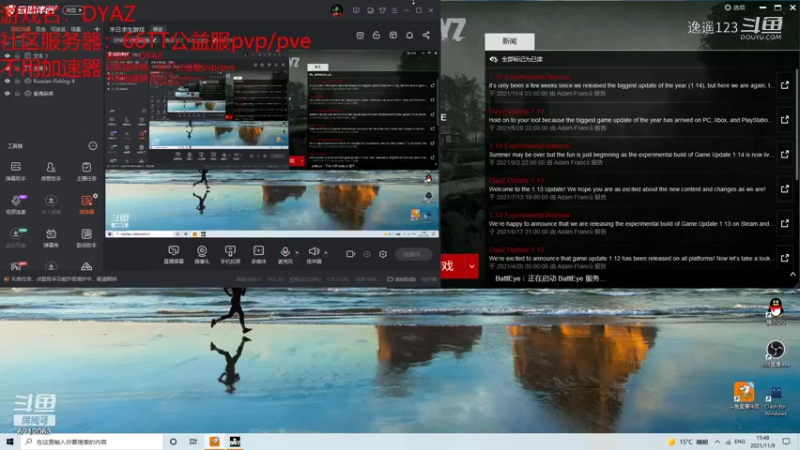Screen dimensions: 800x450
Task: Mark all news as read in launcher
Action: pos(516,59)
